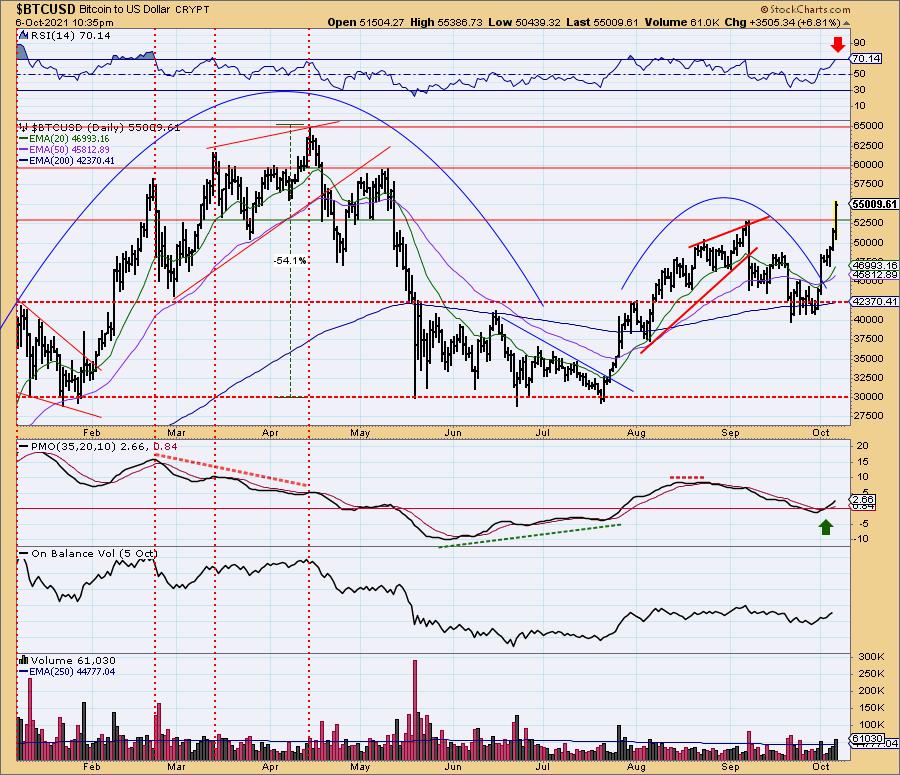This screenshot has width=900, height=775.
Task: Click the boxed 46993.16 tag on right axis
Action: [x=875, y=265]
